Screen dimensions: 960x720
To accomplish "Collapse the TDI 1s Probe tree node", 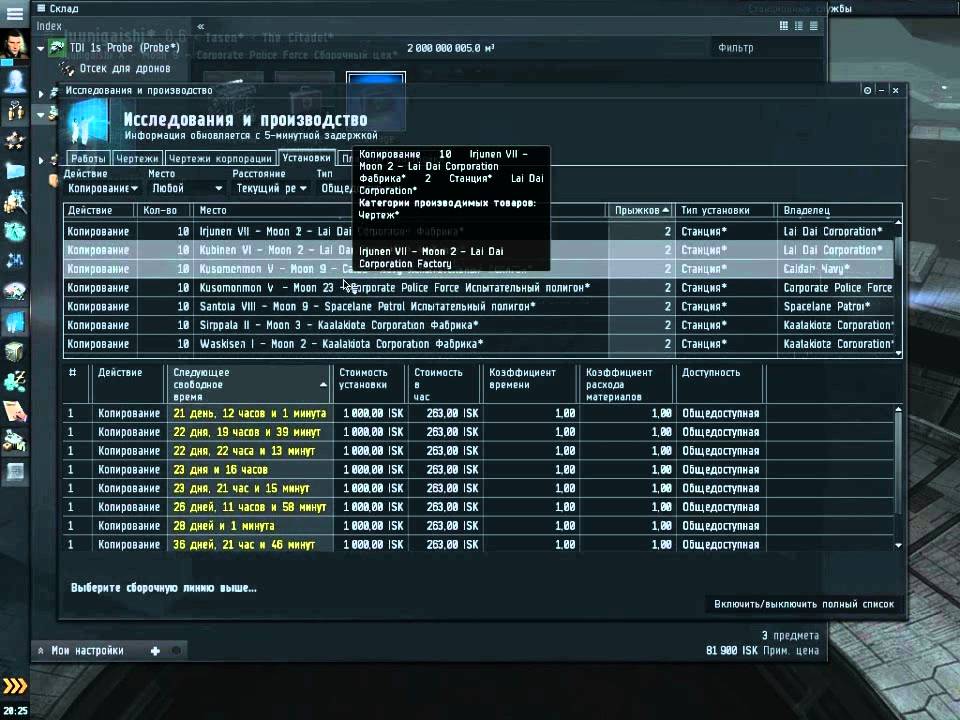I will coord(41,48).
